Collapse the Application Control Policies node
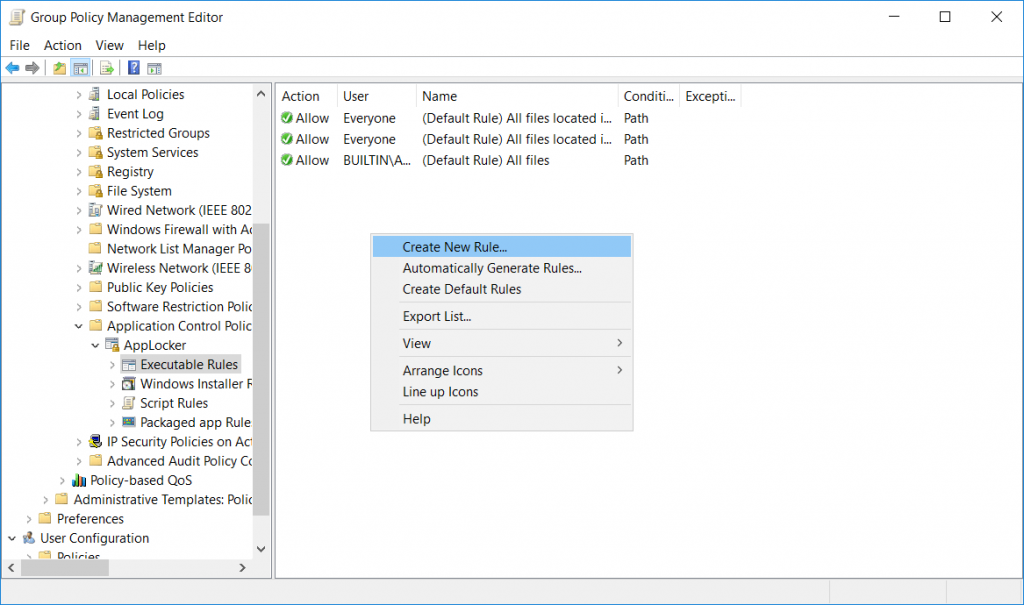 pos(79,325)
